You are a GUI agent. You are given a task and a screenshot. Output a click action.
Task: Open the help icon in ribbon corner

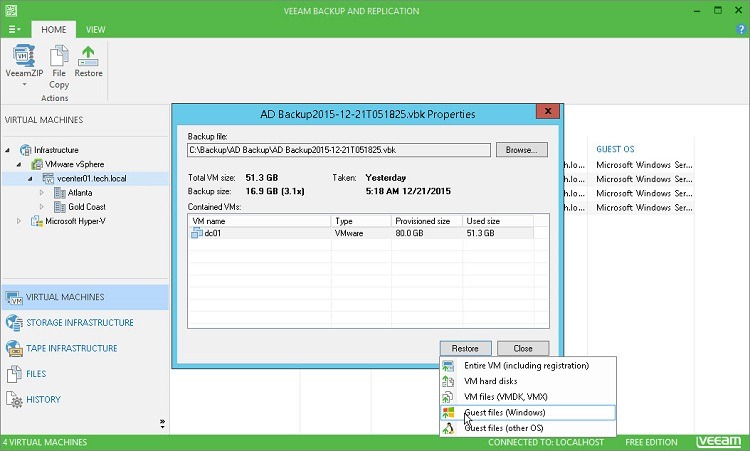740,29
